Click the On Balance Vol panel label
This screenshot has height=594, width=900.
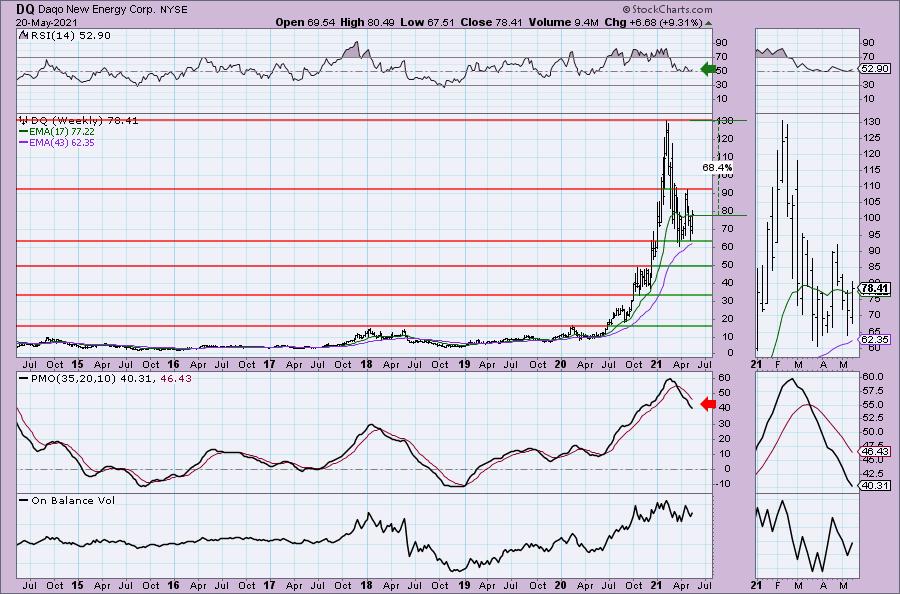73,500
